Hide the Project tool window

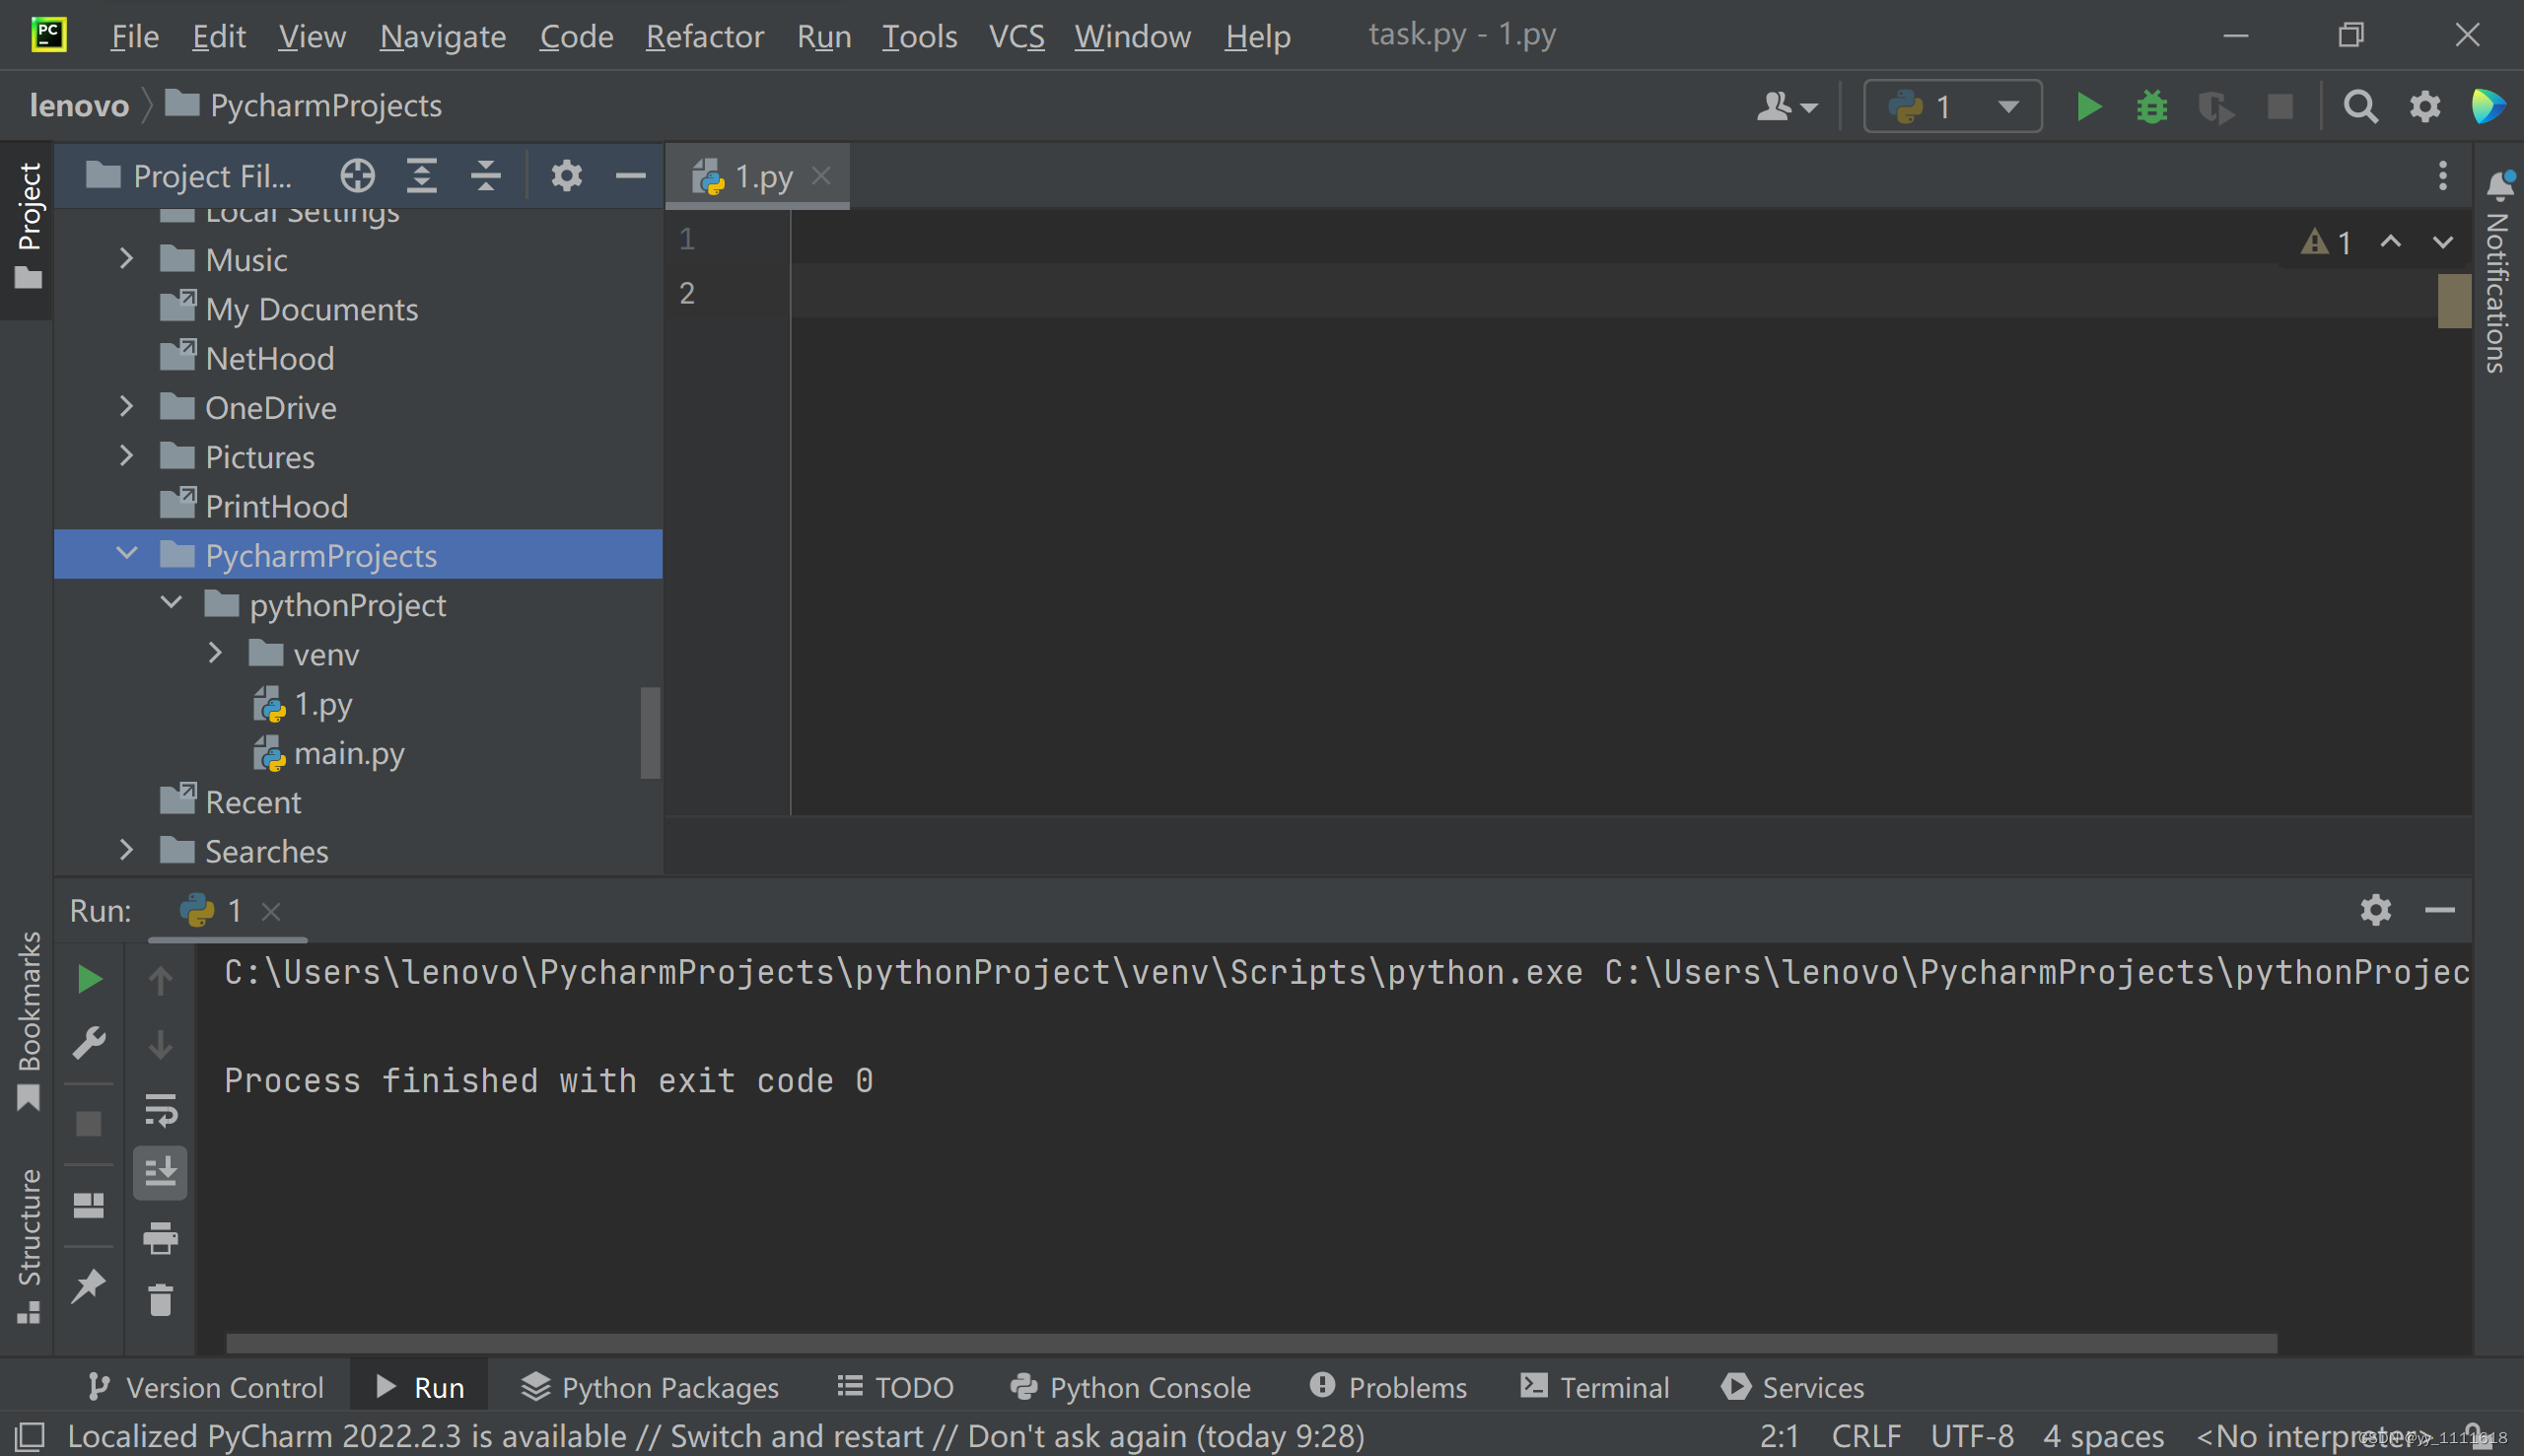pyautogui.click(x=630, y=176)
